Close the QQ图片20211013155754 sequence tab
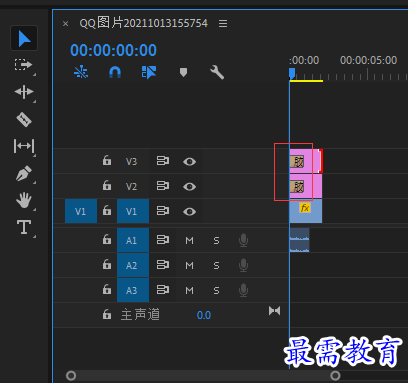408x383 pixels. click(x=66, y=24)
